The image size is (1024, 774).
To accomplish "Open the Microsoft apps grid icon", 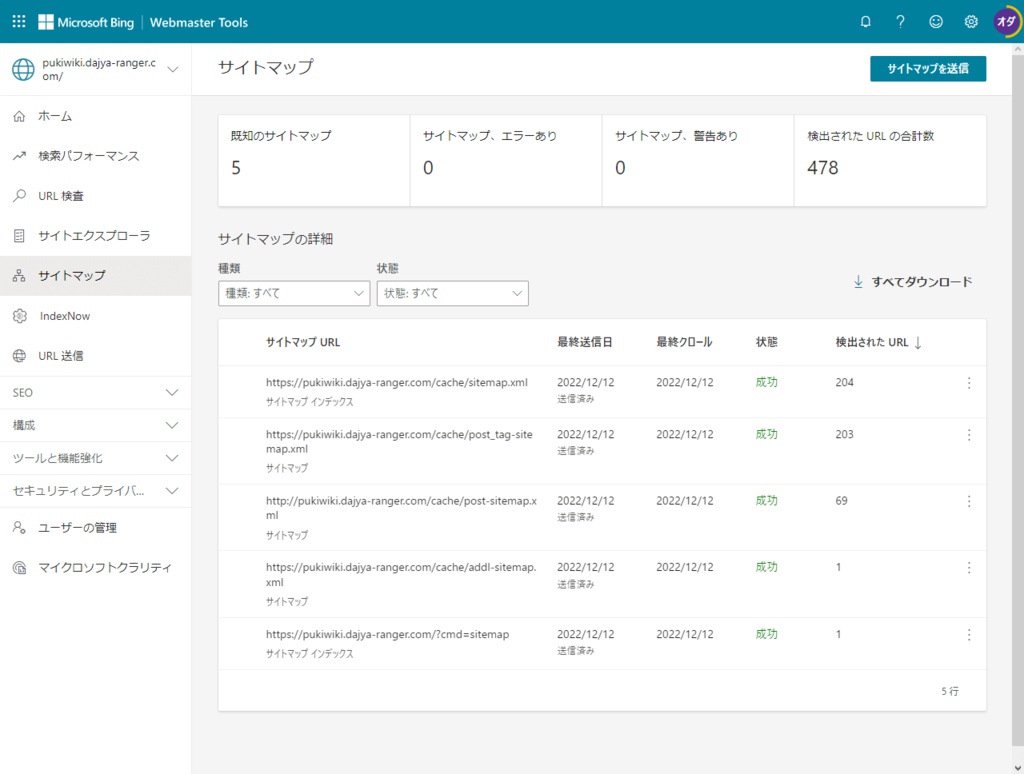I will [x=17, y=21].
